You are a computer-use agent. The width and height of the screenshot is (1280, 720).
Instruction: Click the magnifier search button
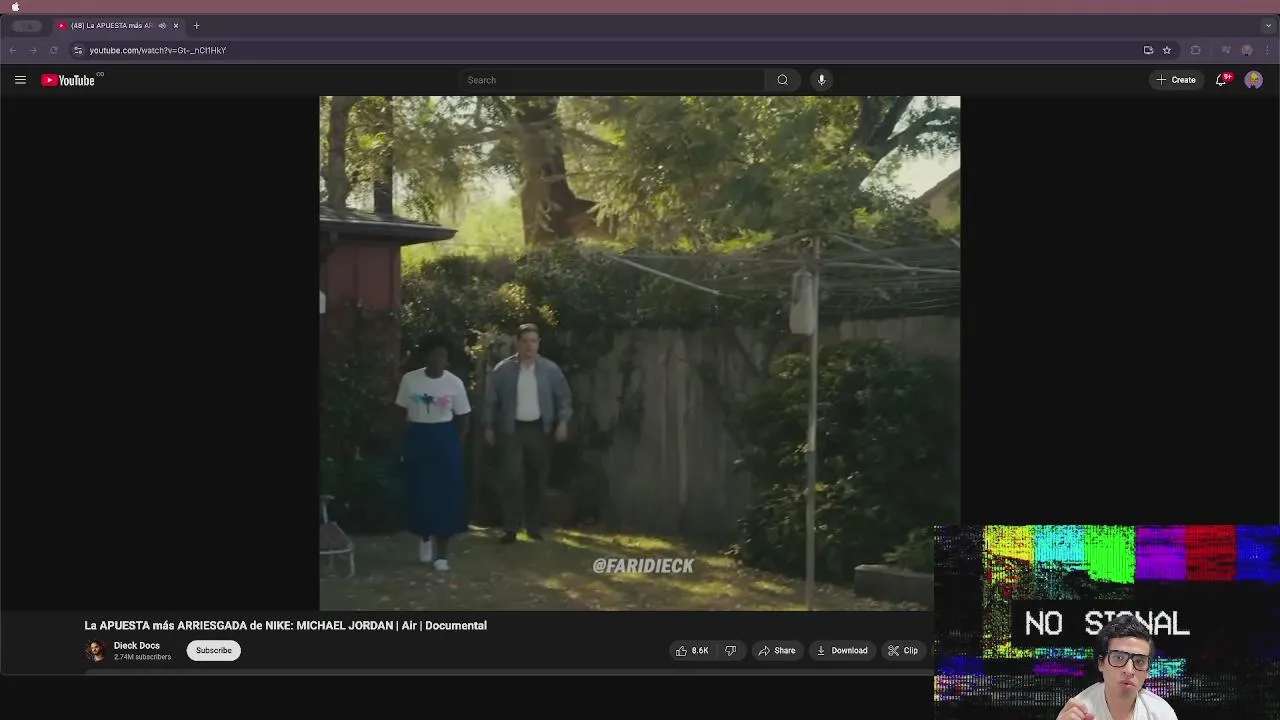(783, 80)
